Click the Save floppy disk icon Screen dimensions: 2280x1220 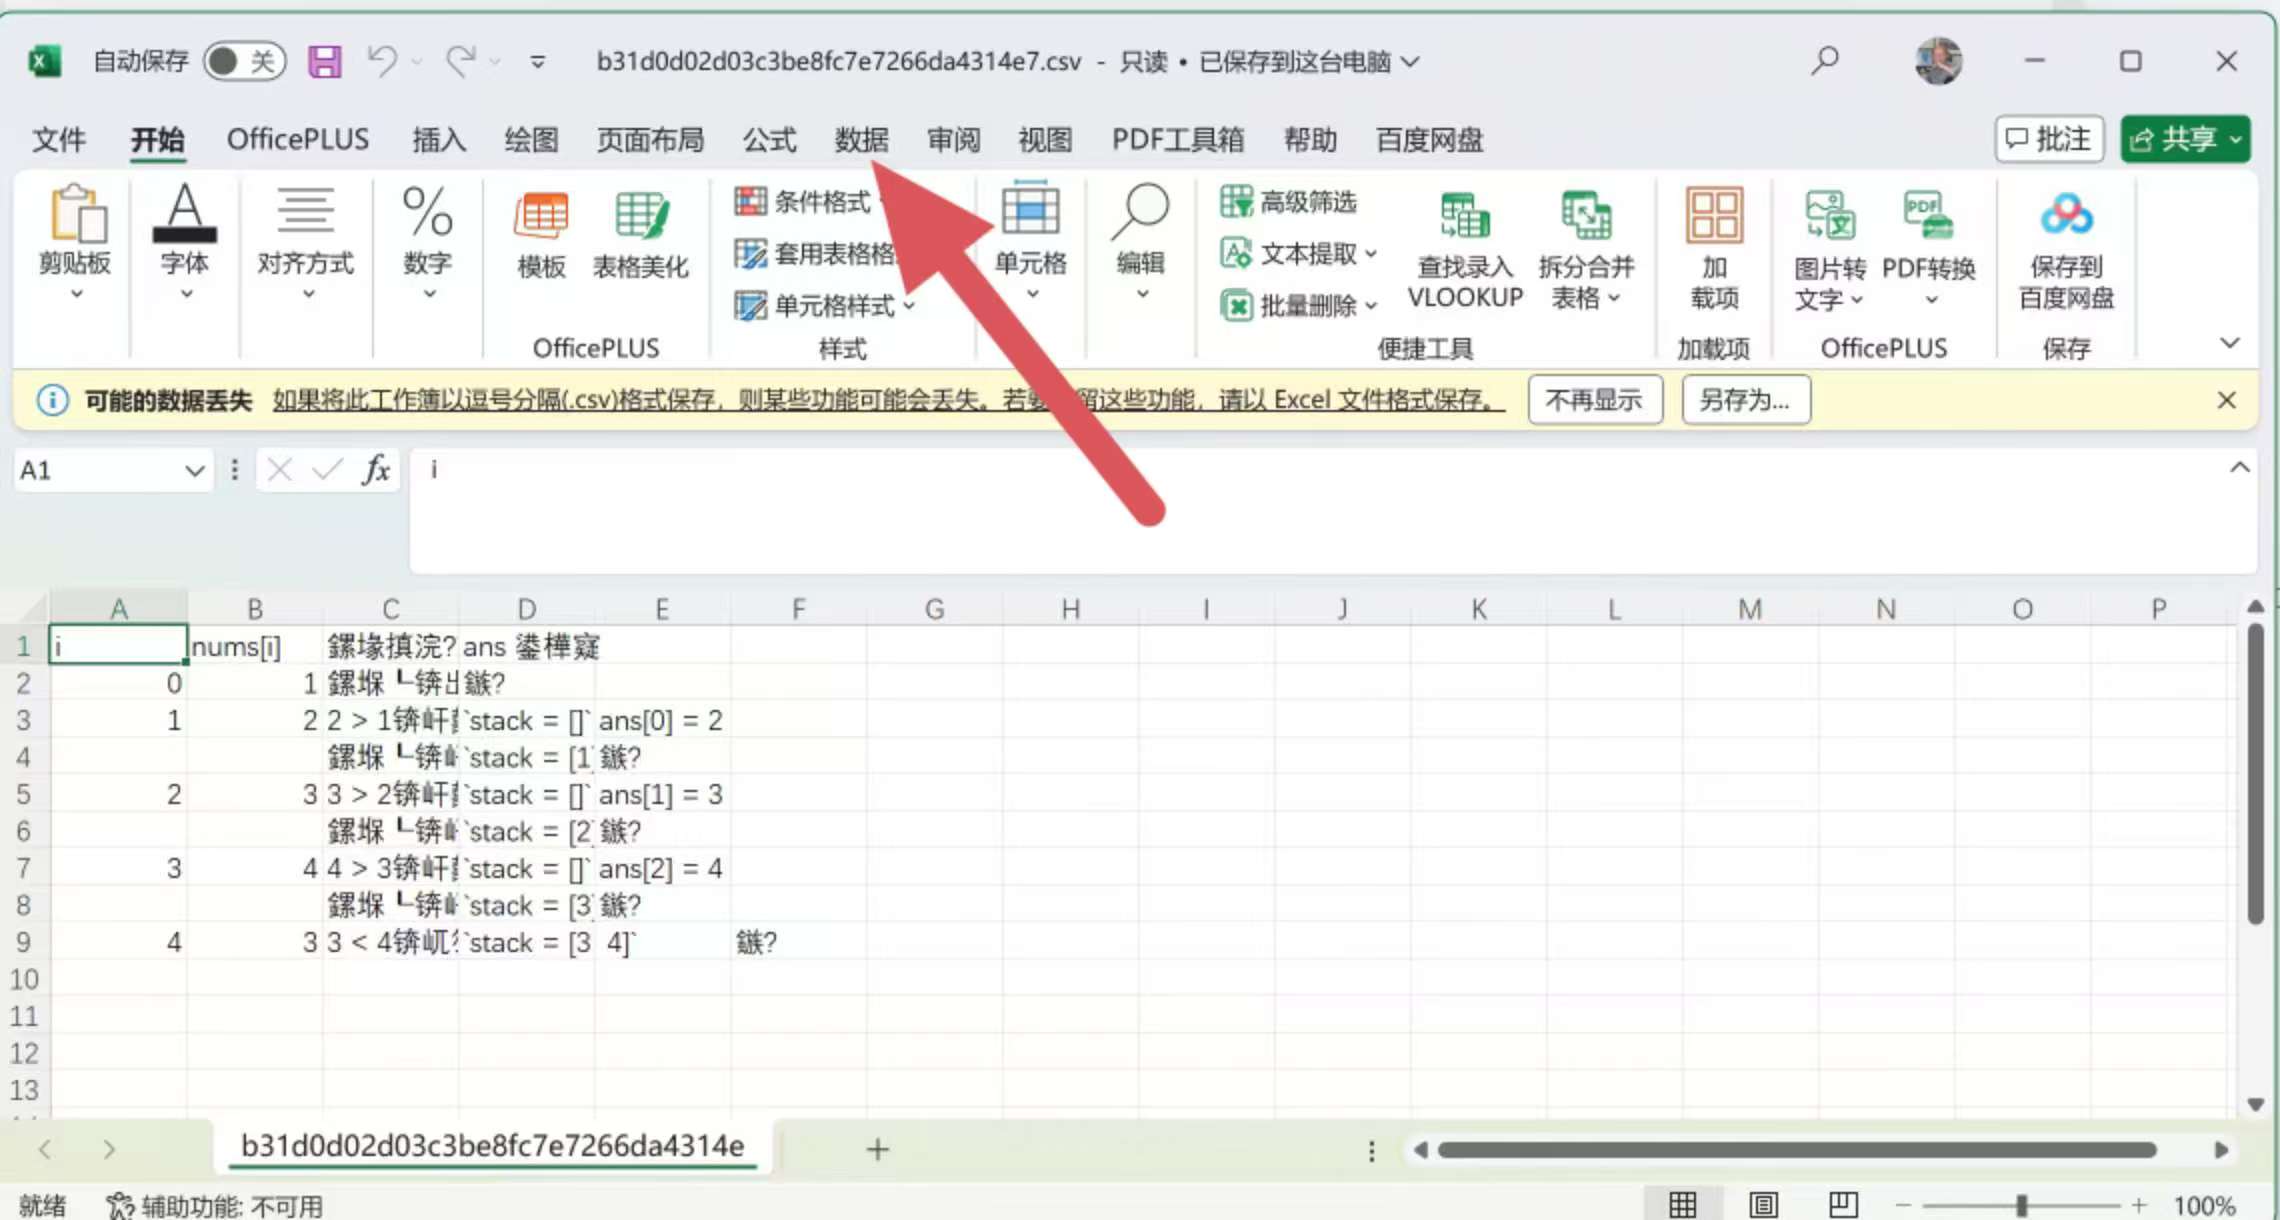(x=324, y=62)
